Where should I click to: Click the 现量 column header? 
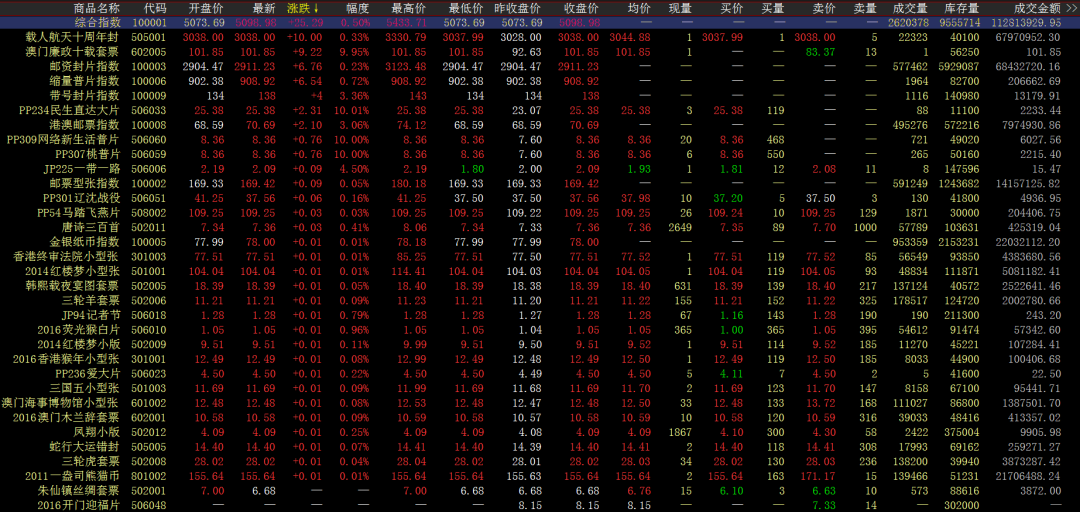tap(681, 8)
